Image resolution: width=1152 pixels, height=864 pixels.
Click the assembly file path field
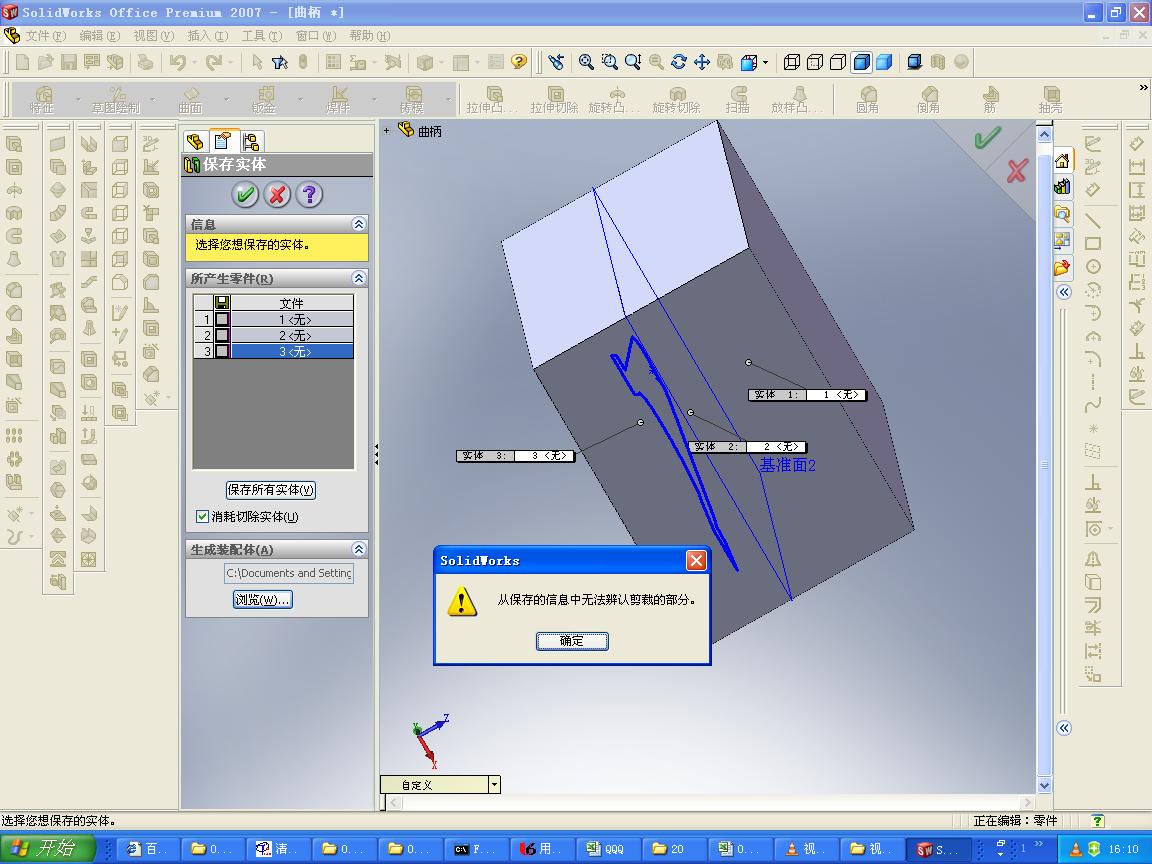coord(289,573)
